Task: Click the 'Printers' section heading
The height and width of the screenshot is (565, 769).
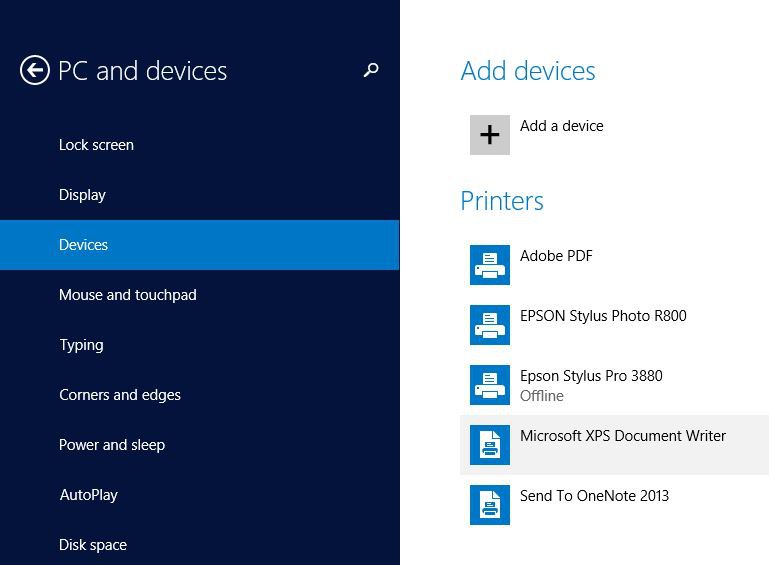Action: [x=502, y=201]
